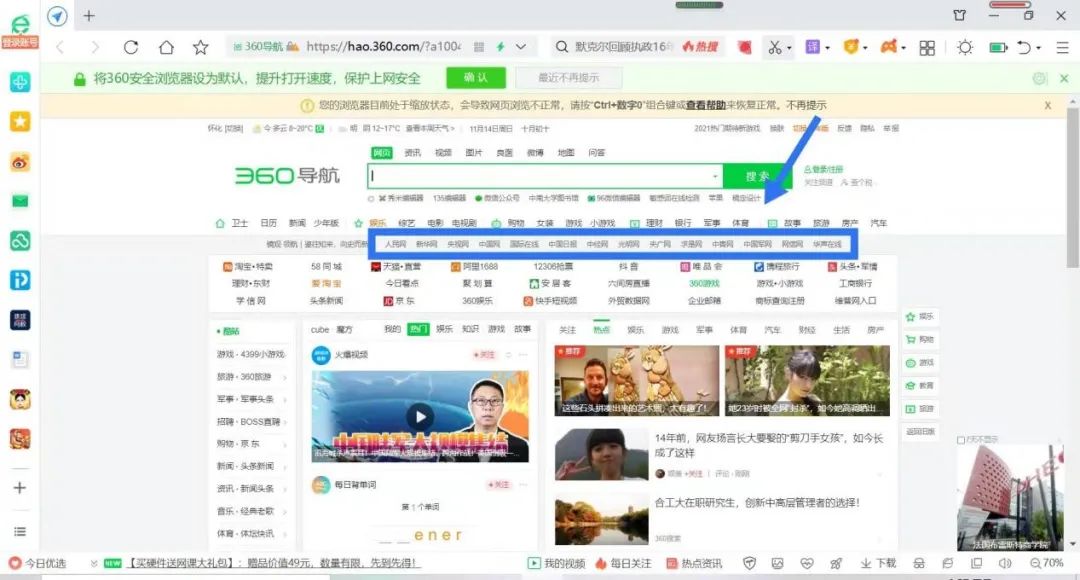
Task: Click the browser refresh icon
Action: (131, 47)
